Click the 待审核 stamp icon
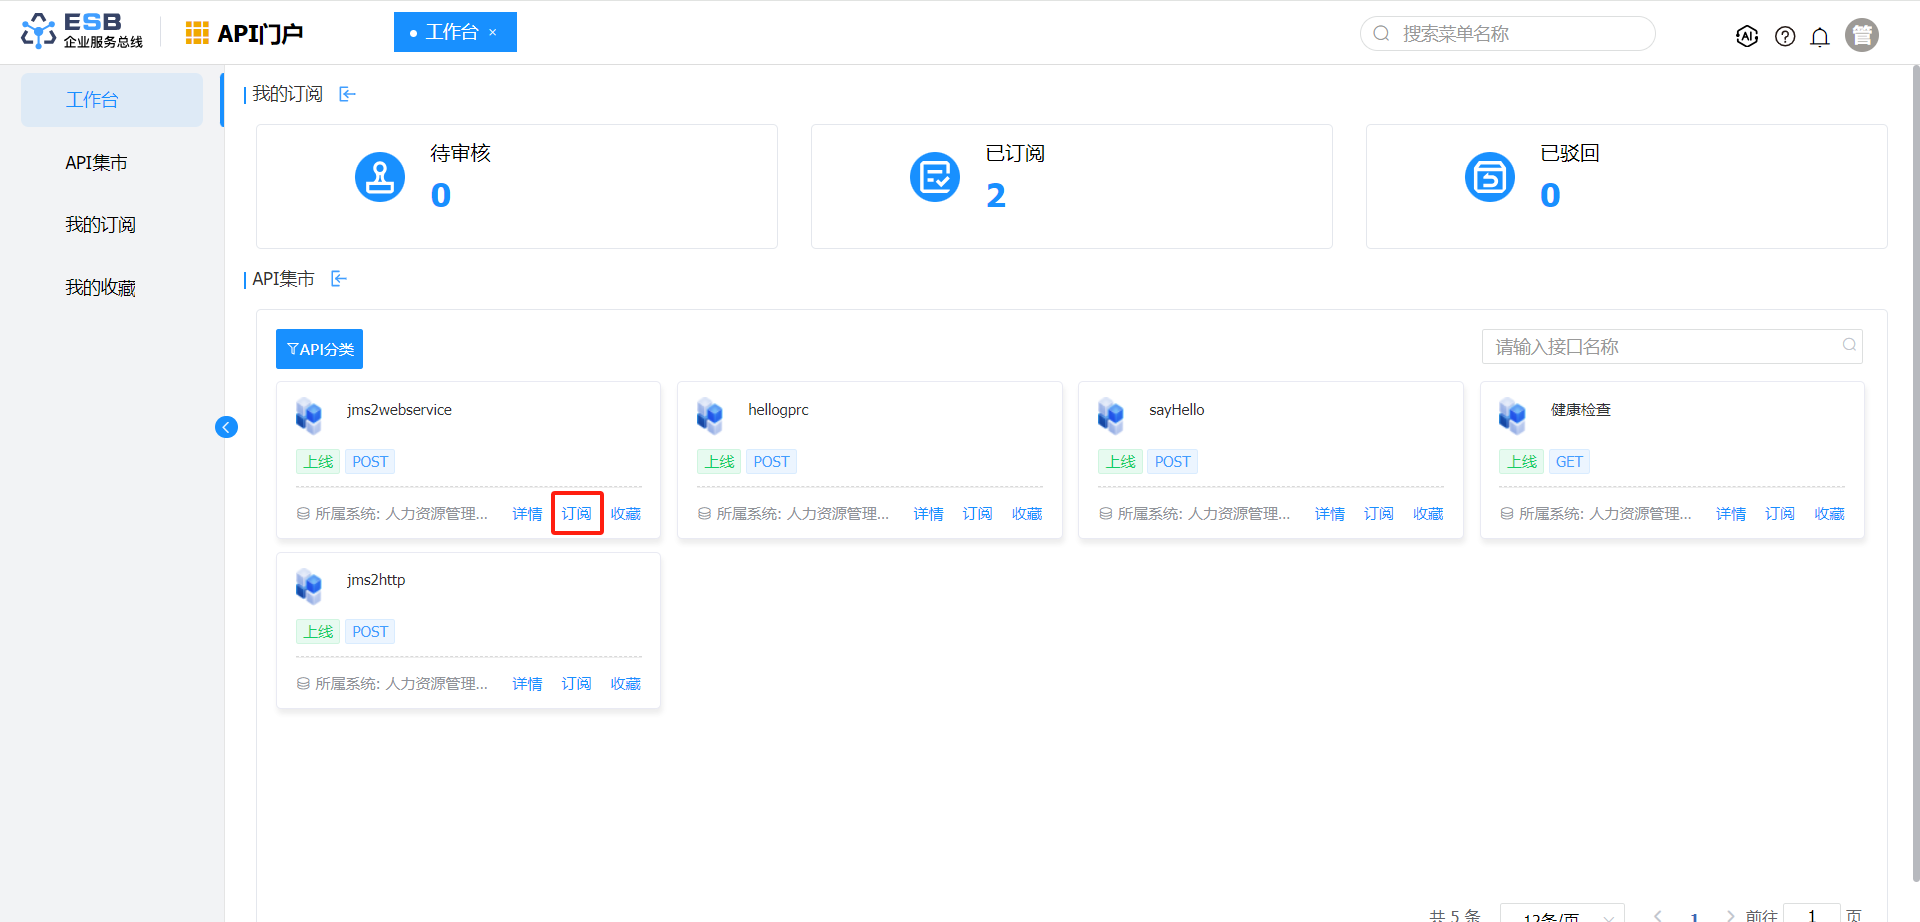This screenshot has width=1920, height=922. [x=380, y=177]
